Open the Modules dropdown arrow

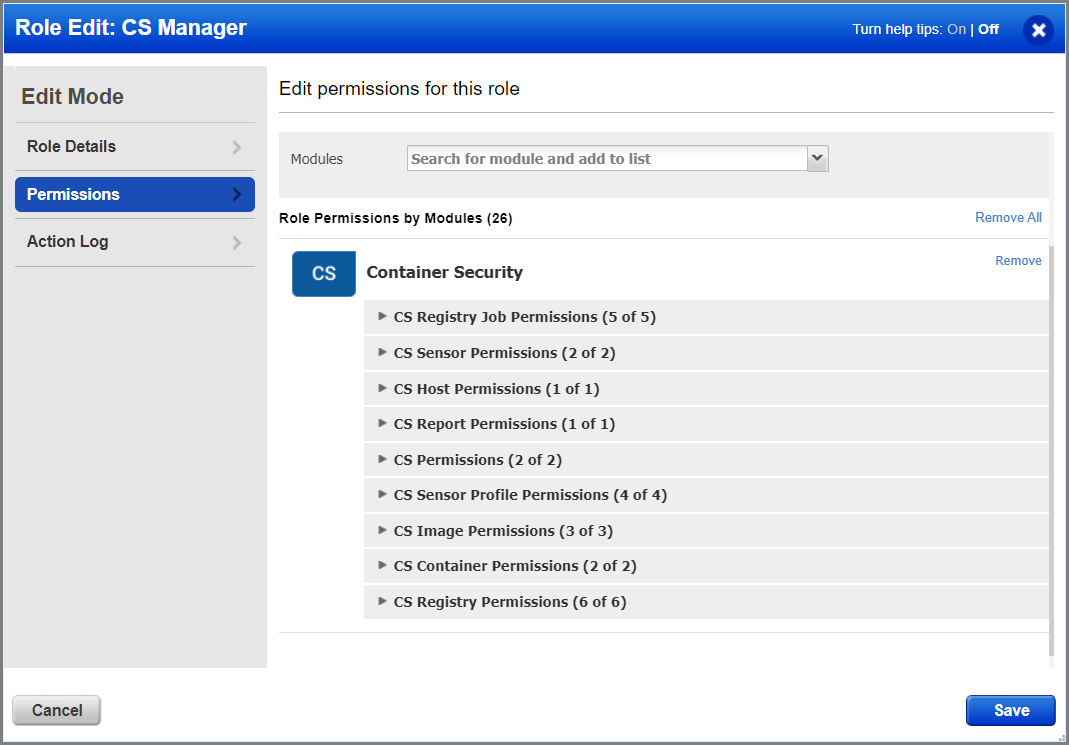pyautogui.click(x=817, y=158)
